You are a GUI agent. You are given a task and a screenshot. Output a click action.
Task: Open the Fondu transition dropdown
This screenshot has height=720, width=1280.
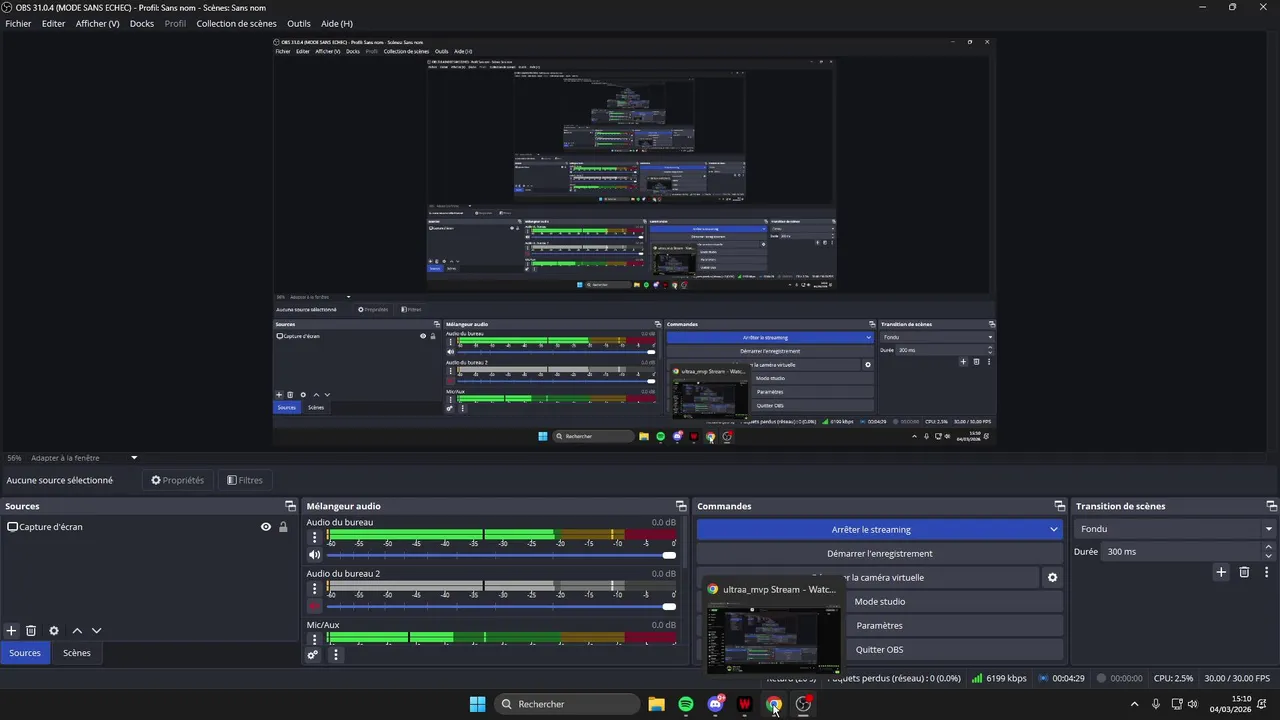coord(1175,529)
